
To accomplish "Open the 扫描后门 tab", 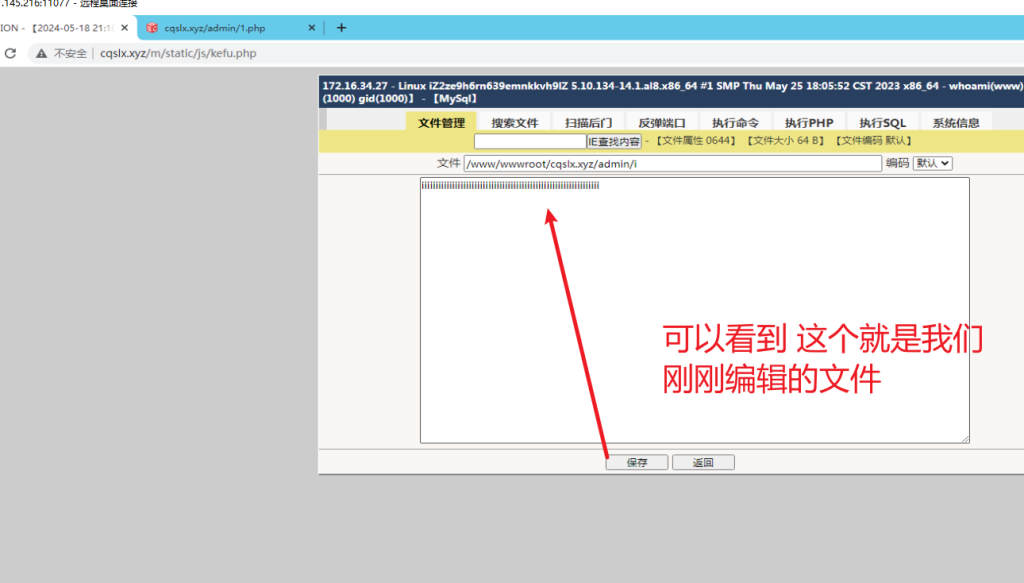I will [588, 123].
